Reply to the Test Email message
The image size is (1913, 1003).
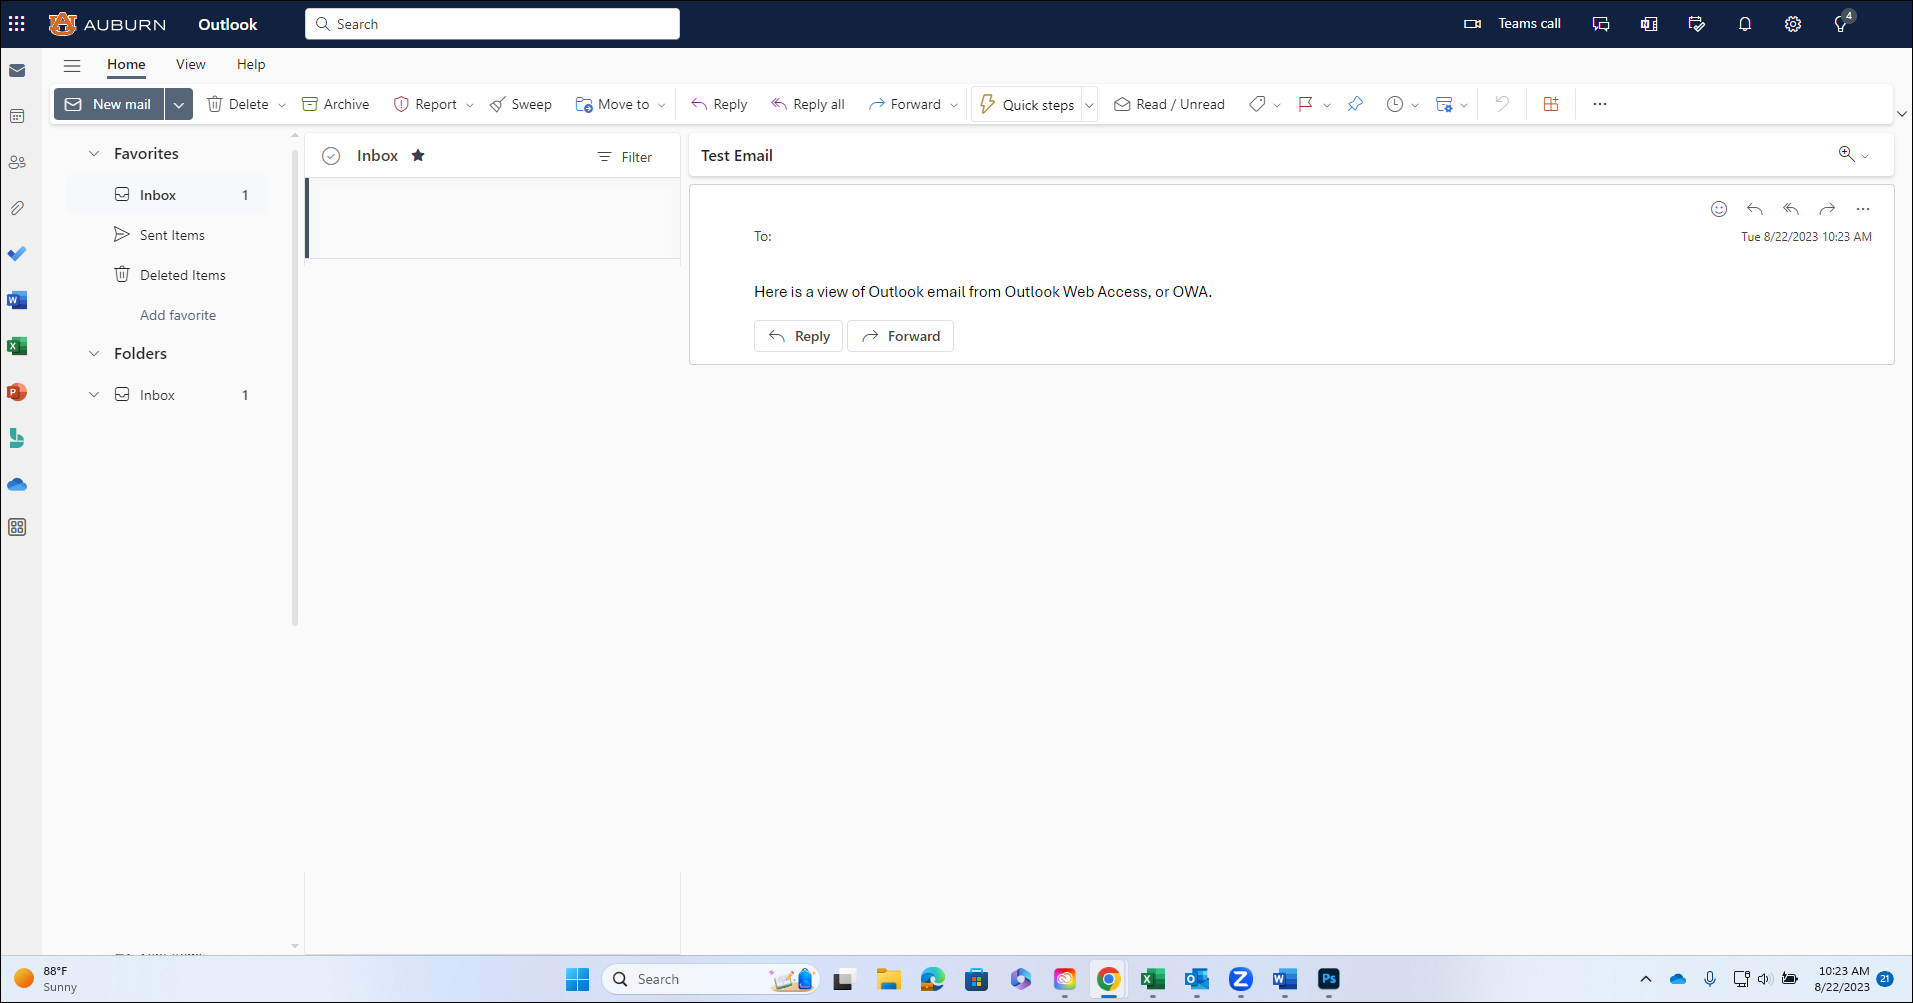pos(718,103)
